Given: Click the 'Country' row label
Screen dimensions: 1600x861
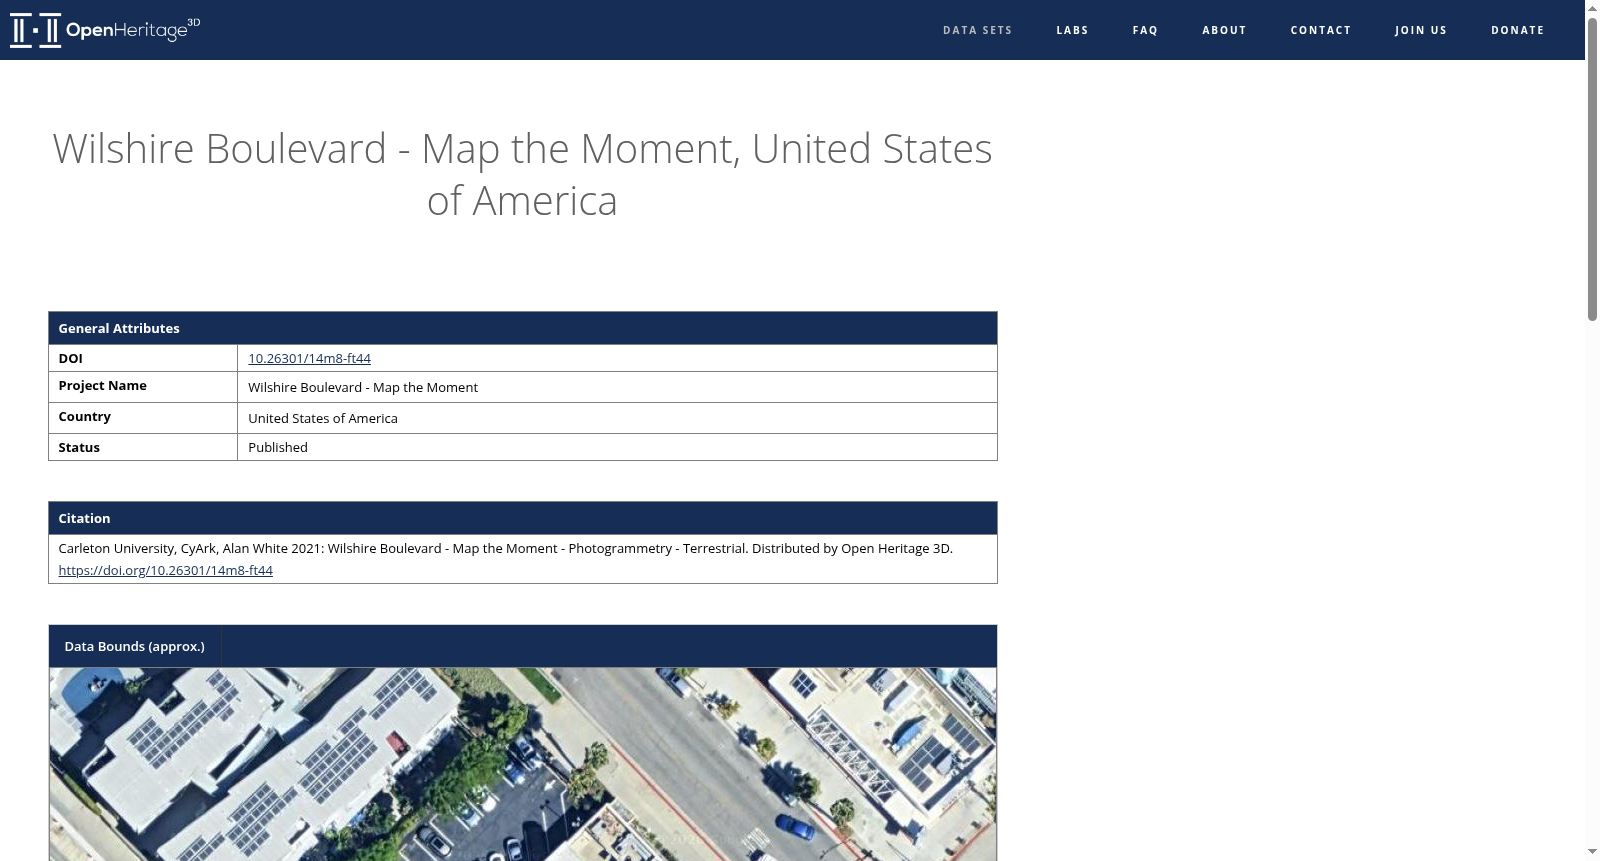Looking at the screenshot, I should (84, 416).
